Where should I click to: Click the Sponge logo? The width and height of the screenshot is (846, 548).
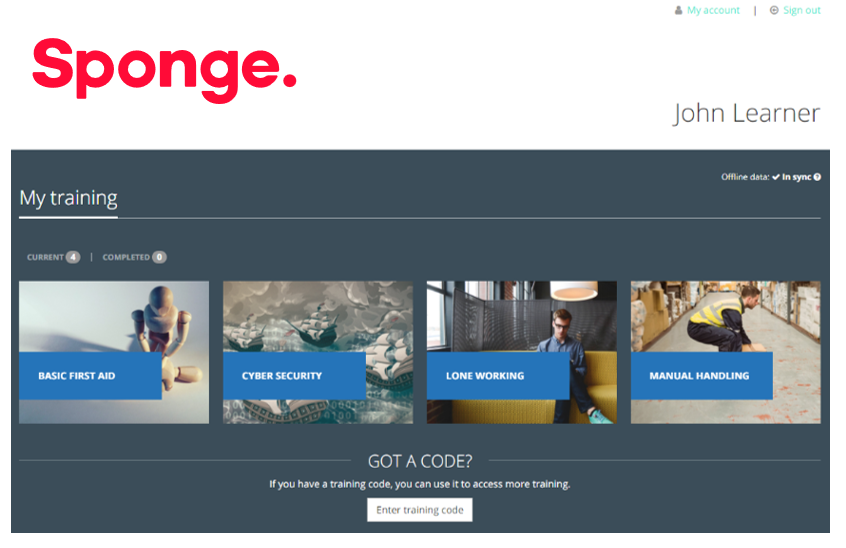pyautogui.click(x=165, y=70)
